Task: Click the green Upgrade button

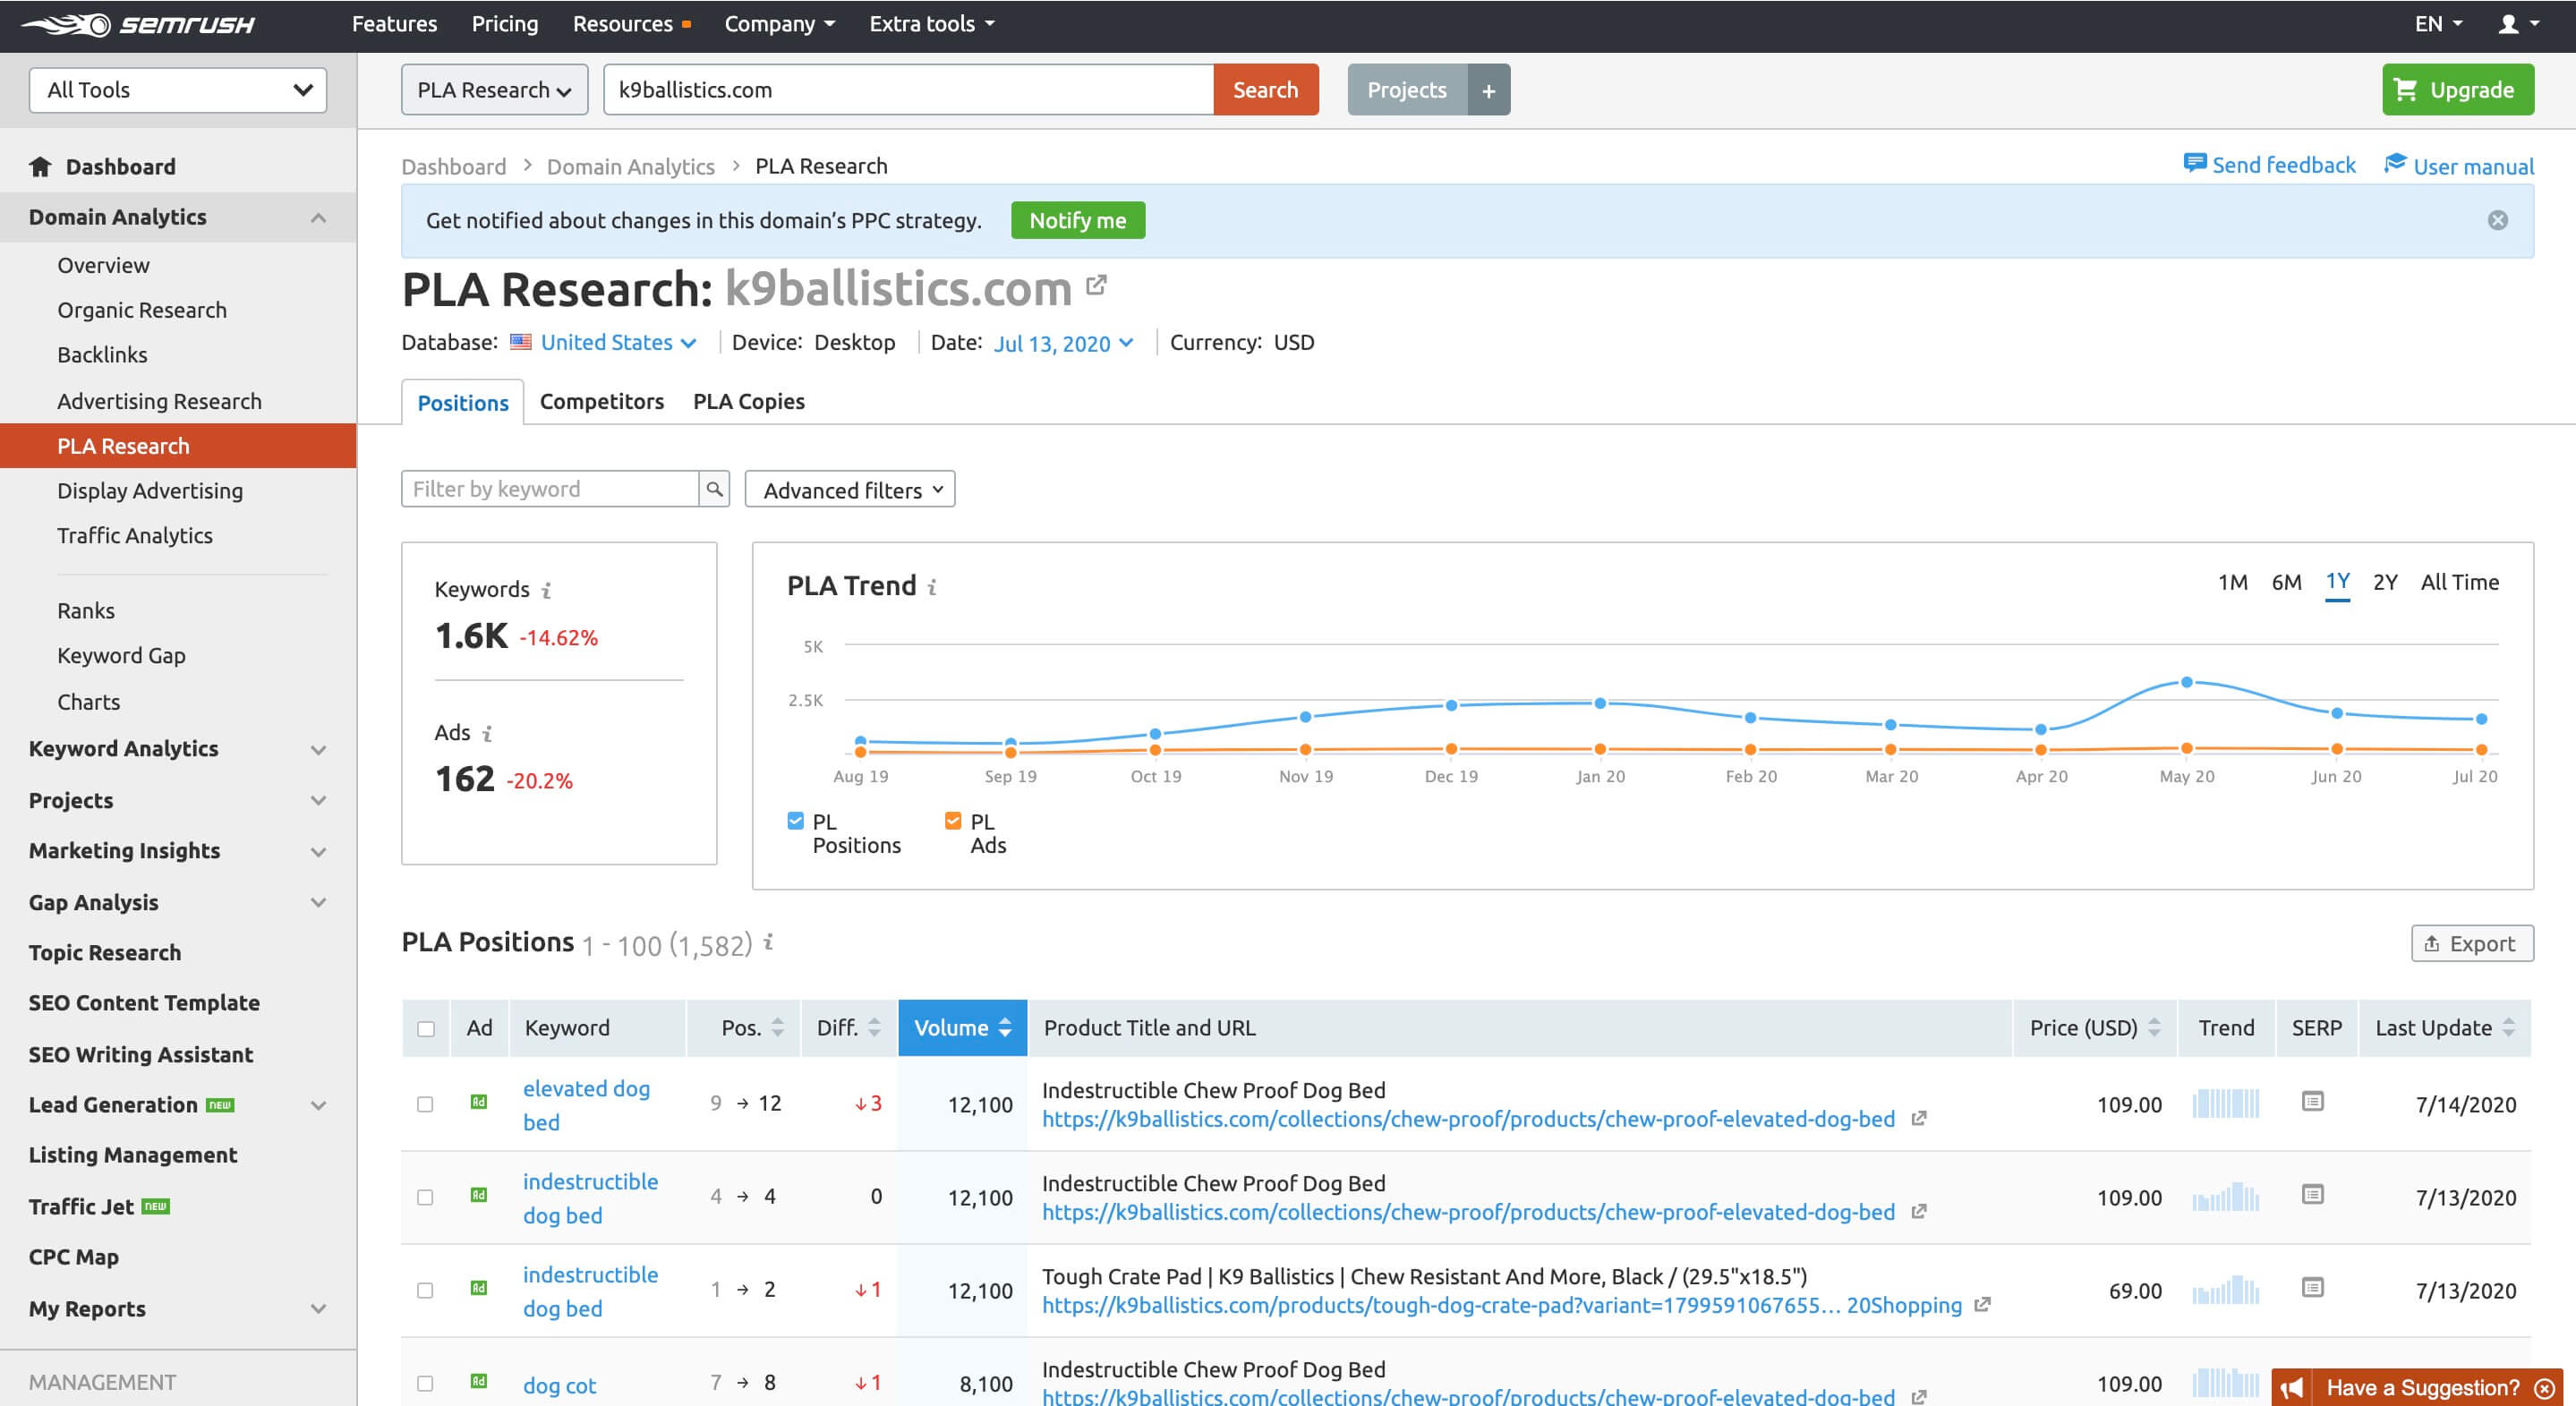Action: pyautogui.click(x=2458, y=90)
